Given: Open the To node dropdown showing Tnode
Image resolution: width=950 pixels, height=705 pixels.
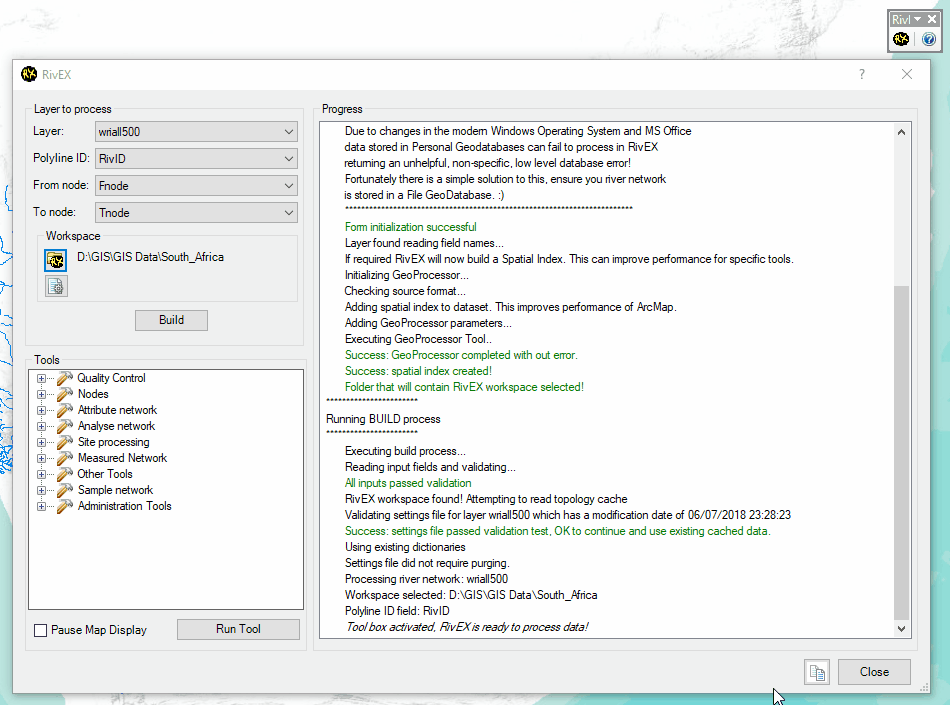Looking at the screenshot, I should 196,213.
